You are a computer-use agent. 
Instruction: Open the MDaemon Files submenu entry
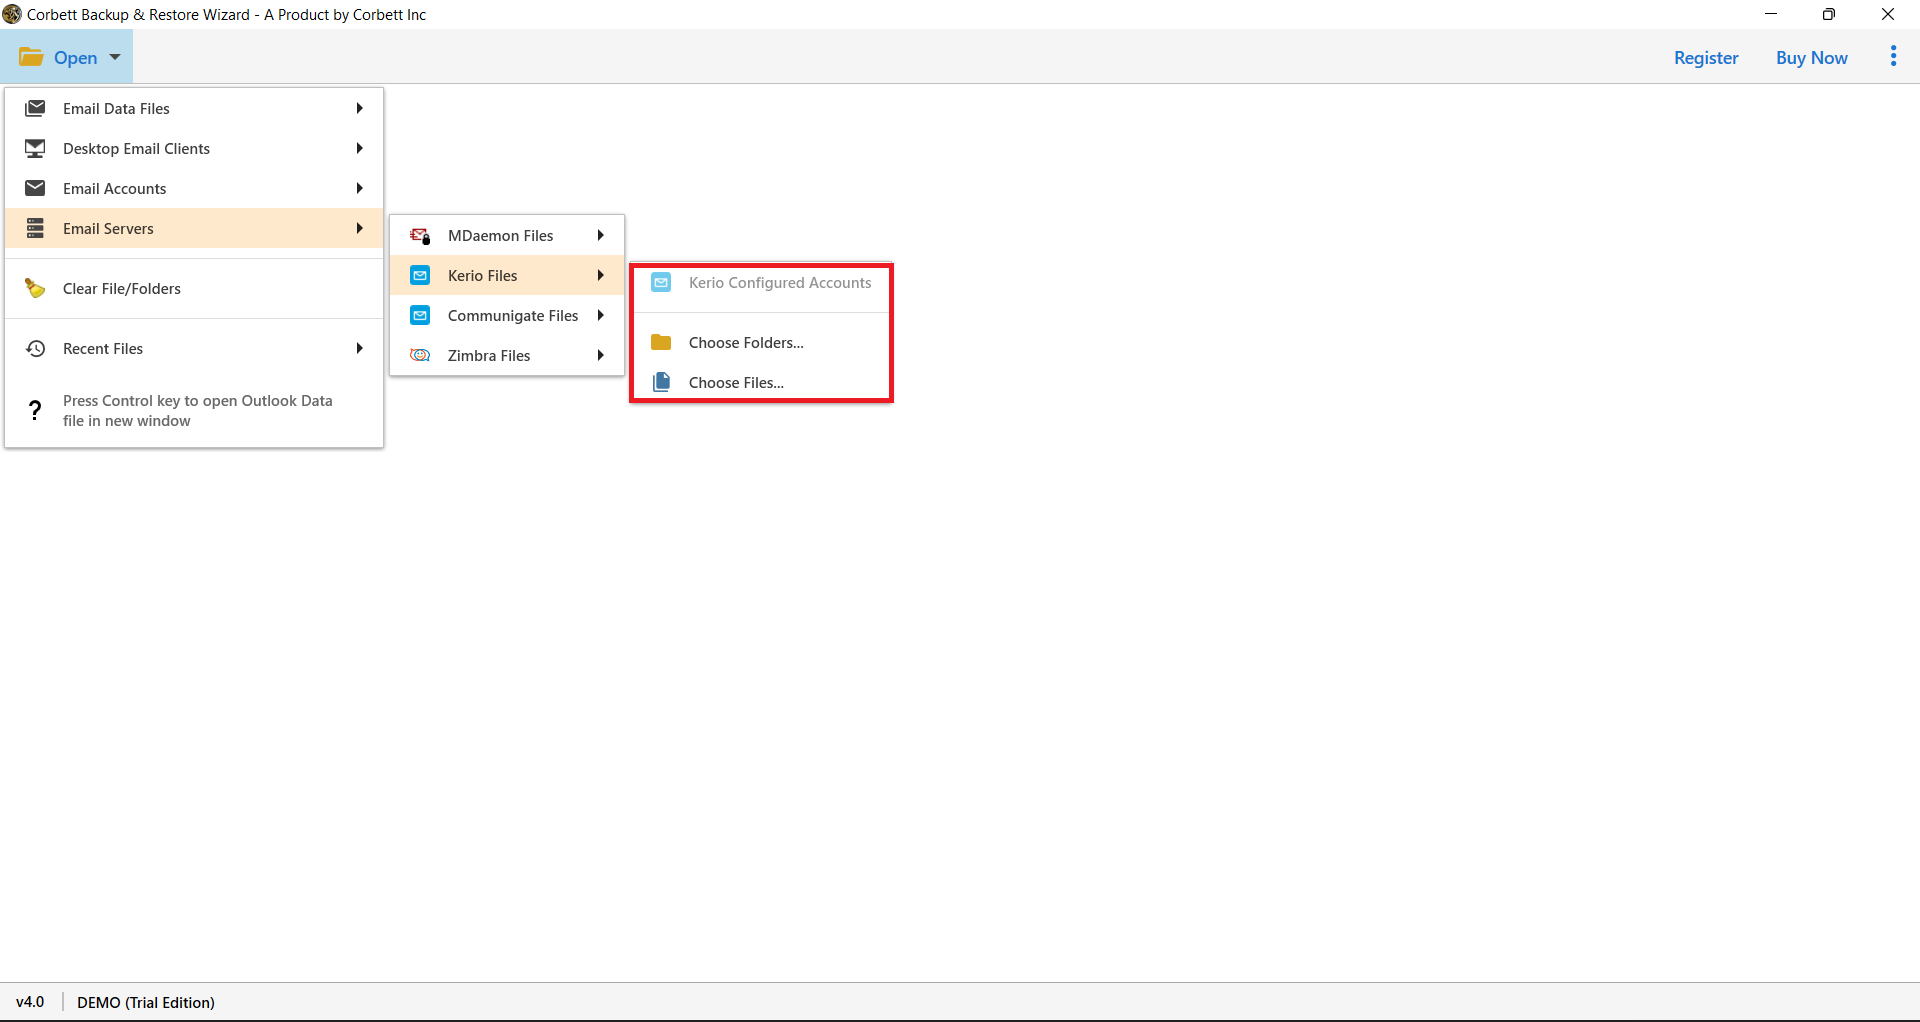click(x=507, y=235)
